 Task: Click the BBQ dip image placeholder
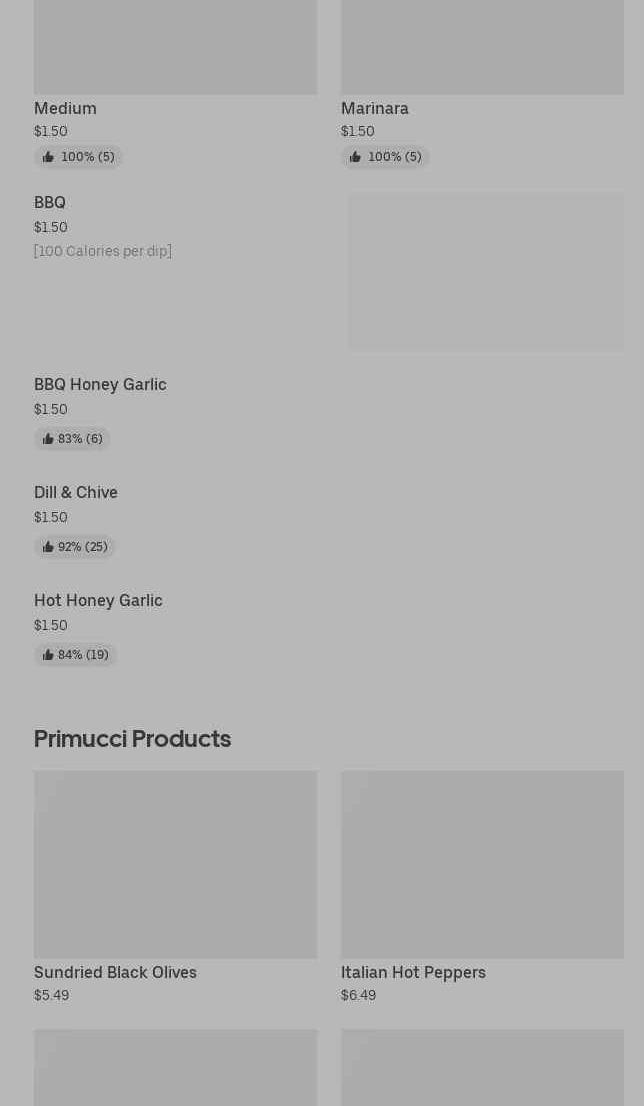pos(486,271)
